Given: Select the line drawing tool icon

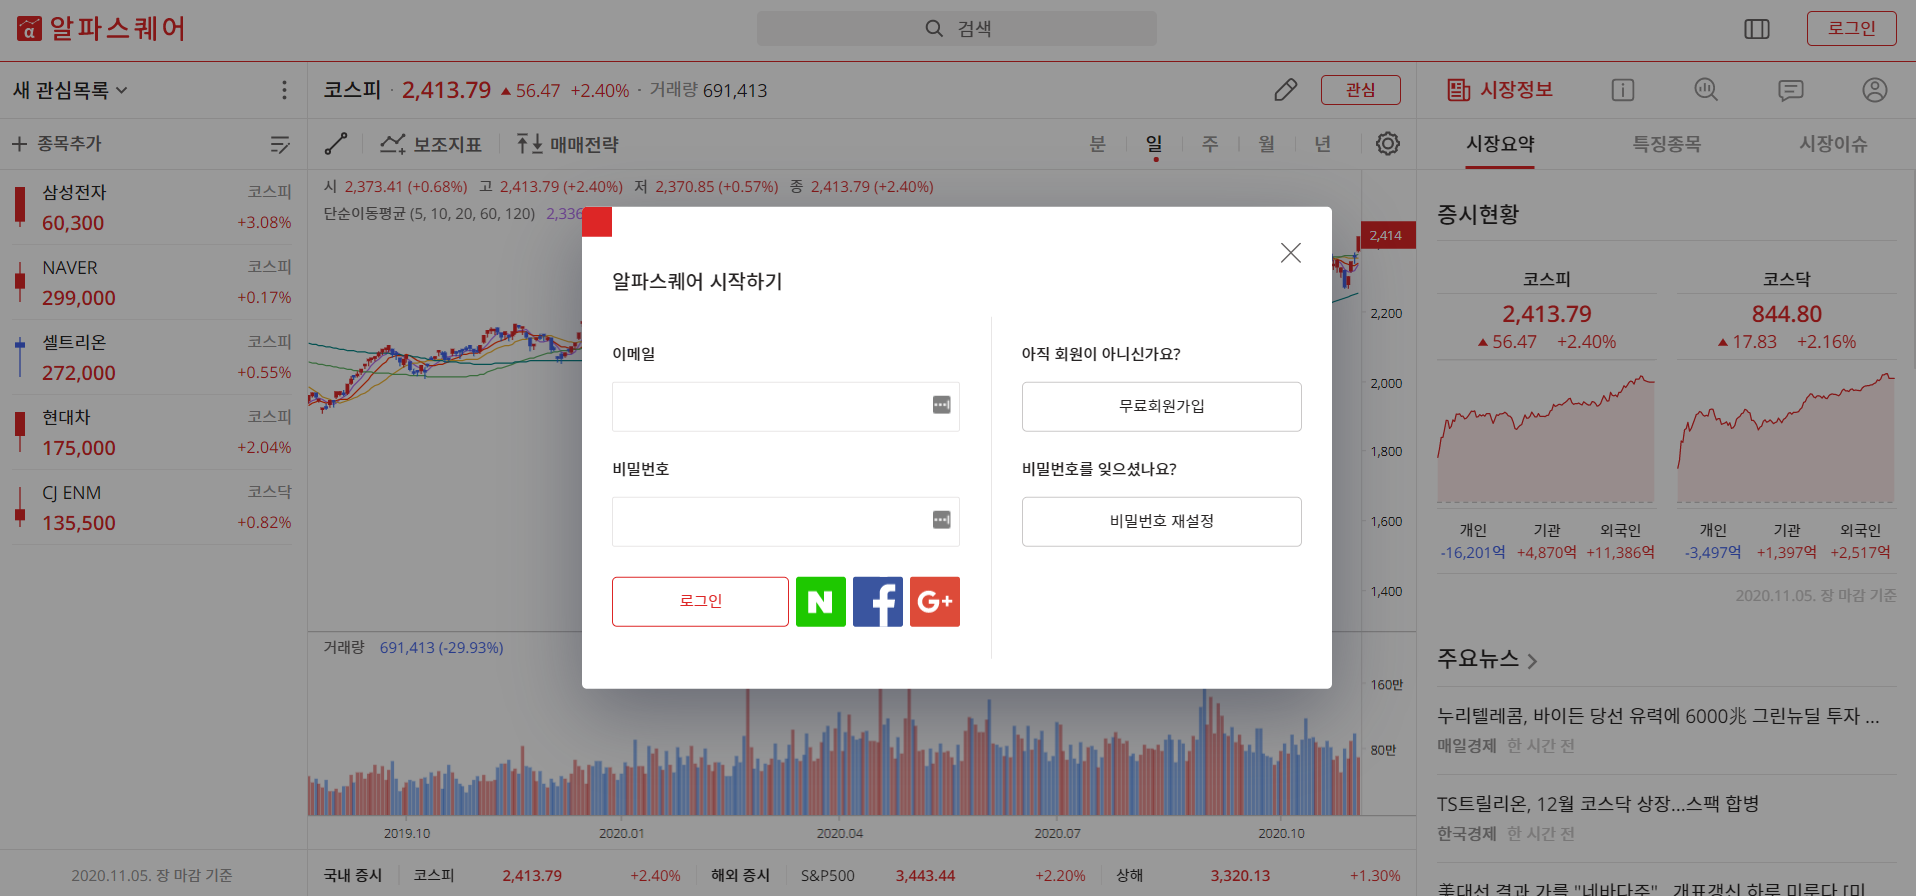Looking at the screenshot, I should point(336,144).
